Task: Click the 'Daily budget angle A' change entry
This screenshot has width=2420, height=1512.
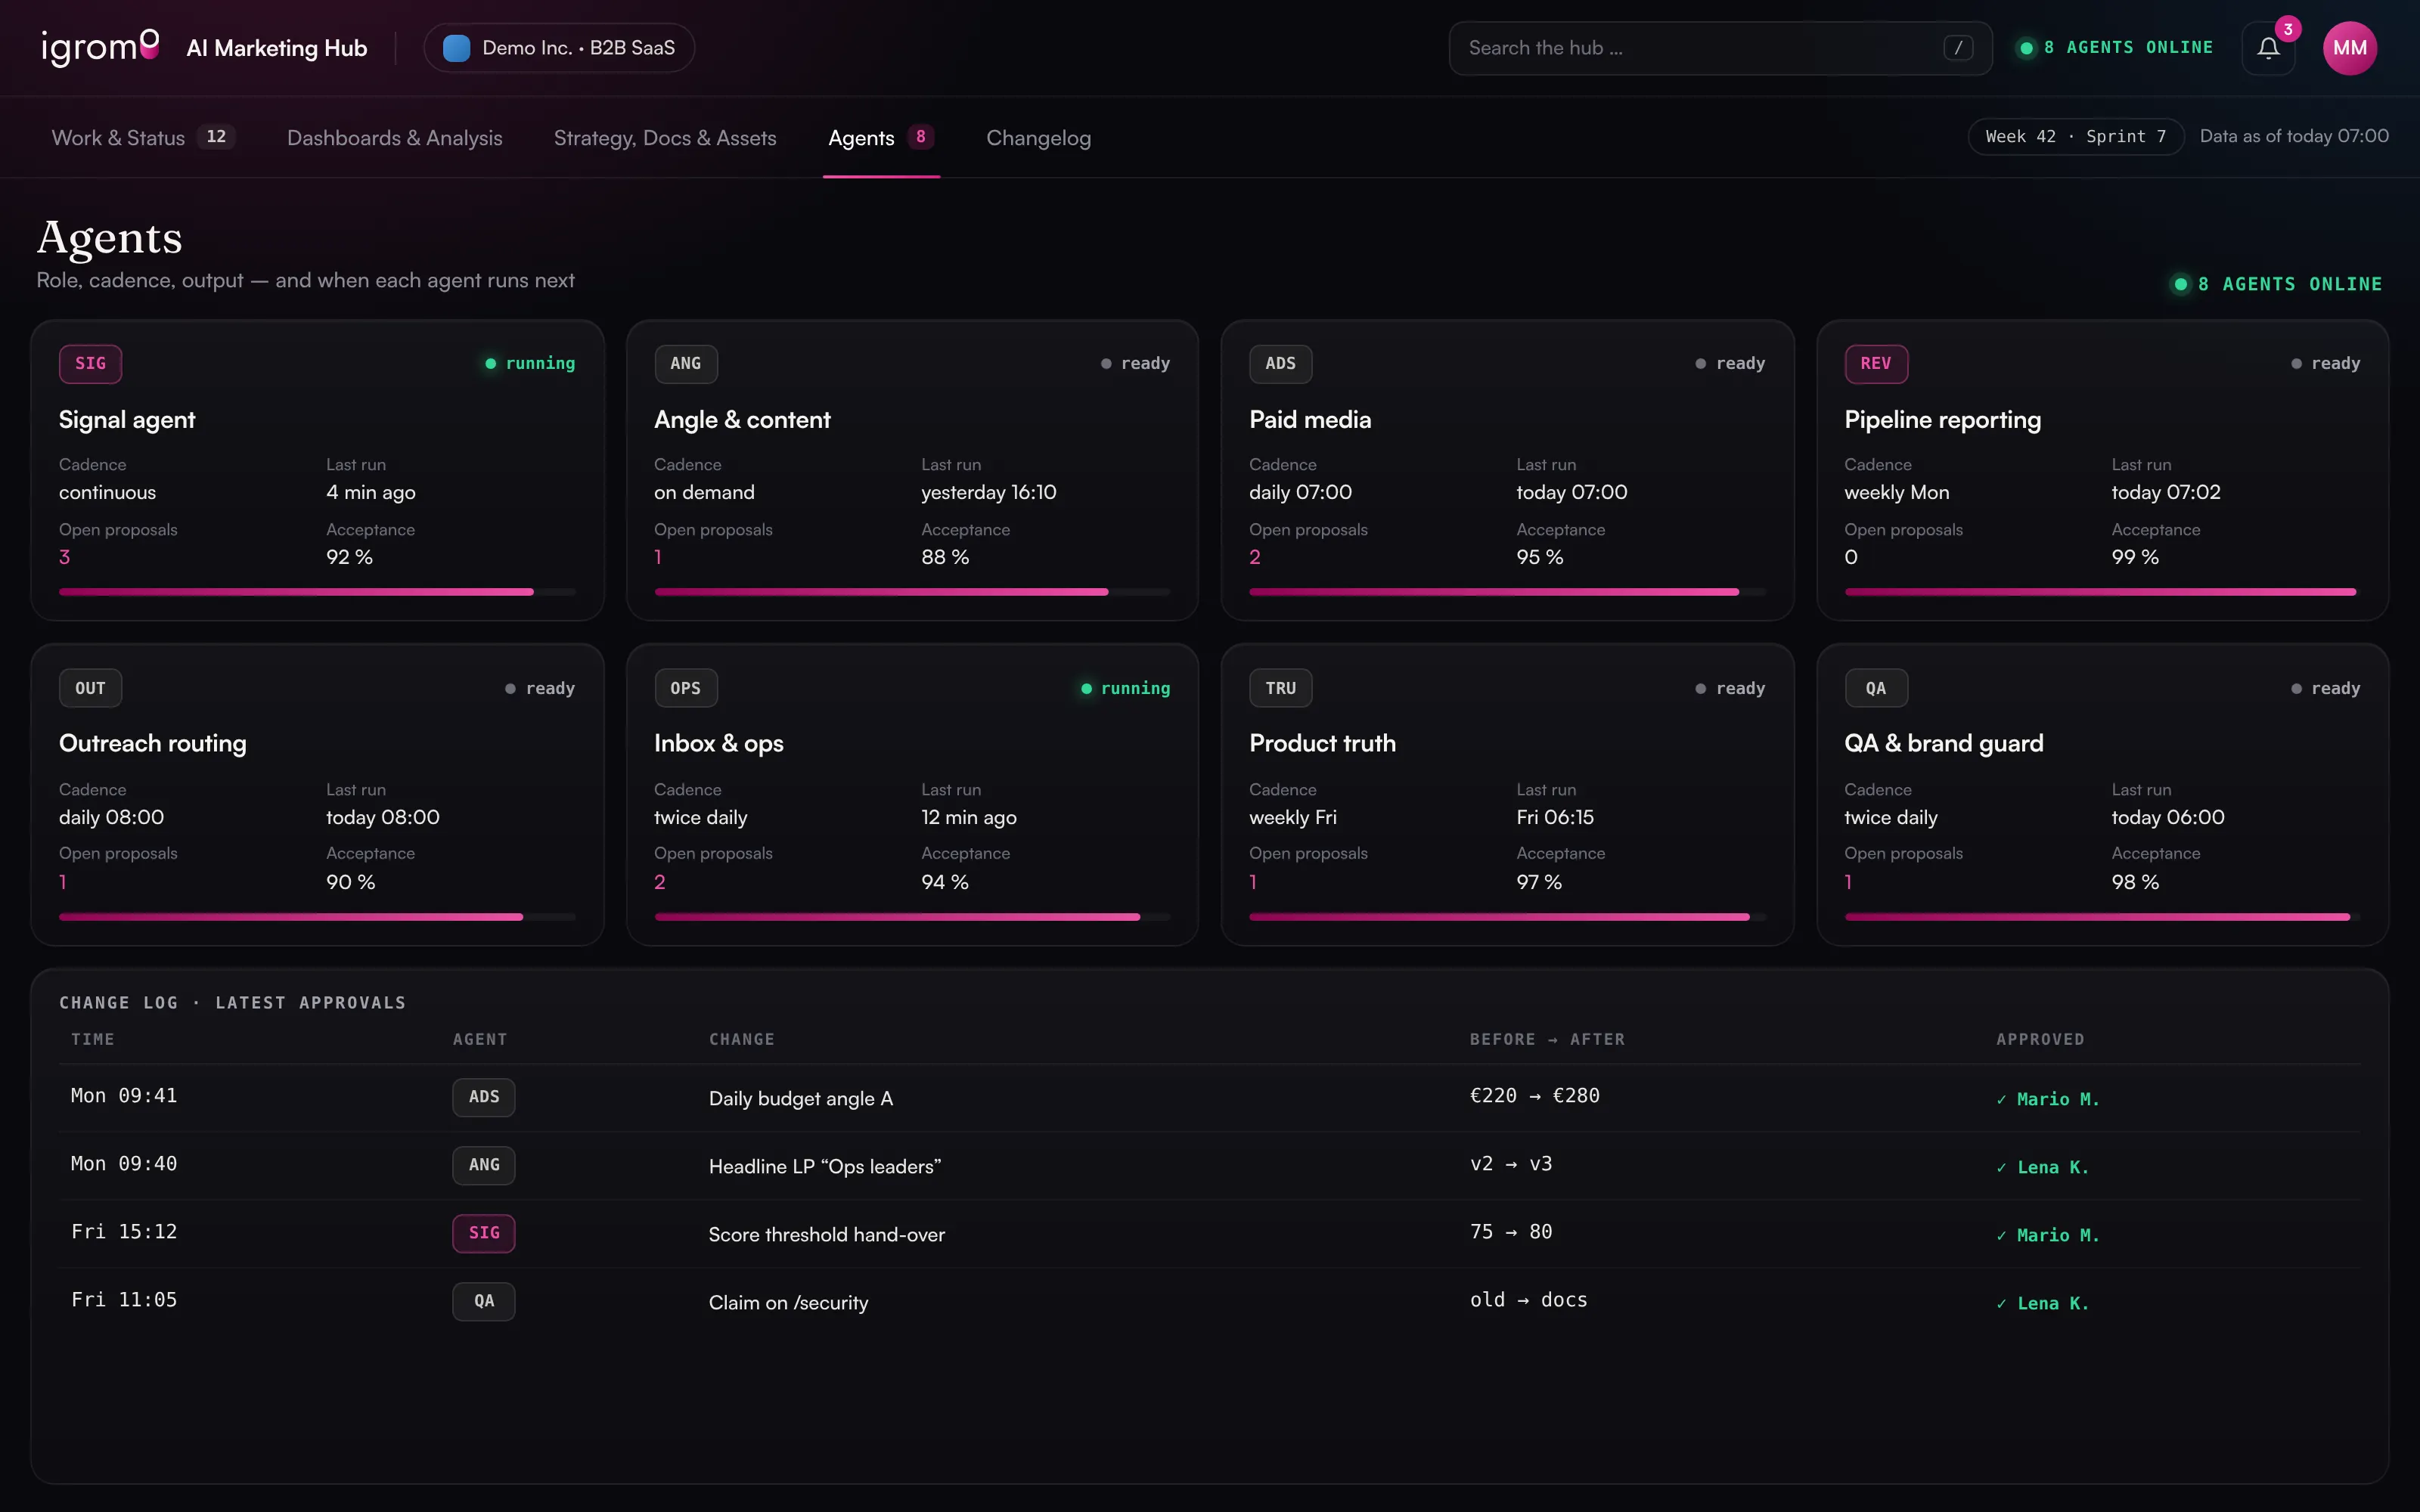Action: point(800,1098)
